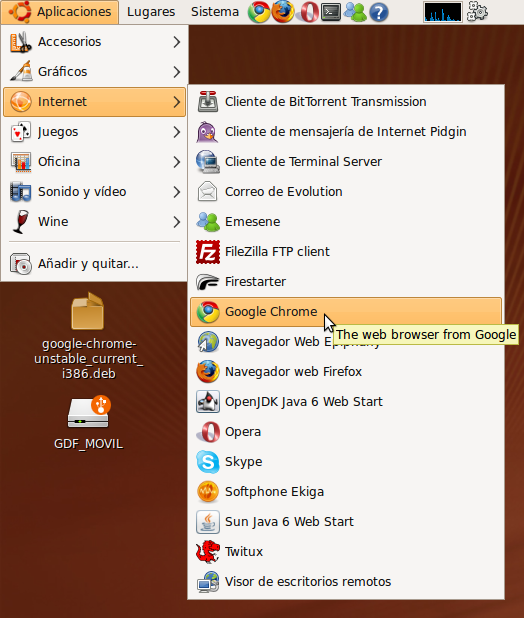Open the terminal launcher in the panel
The width and height of the screenshot is (524, 618).
(x=331, y=12)
